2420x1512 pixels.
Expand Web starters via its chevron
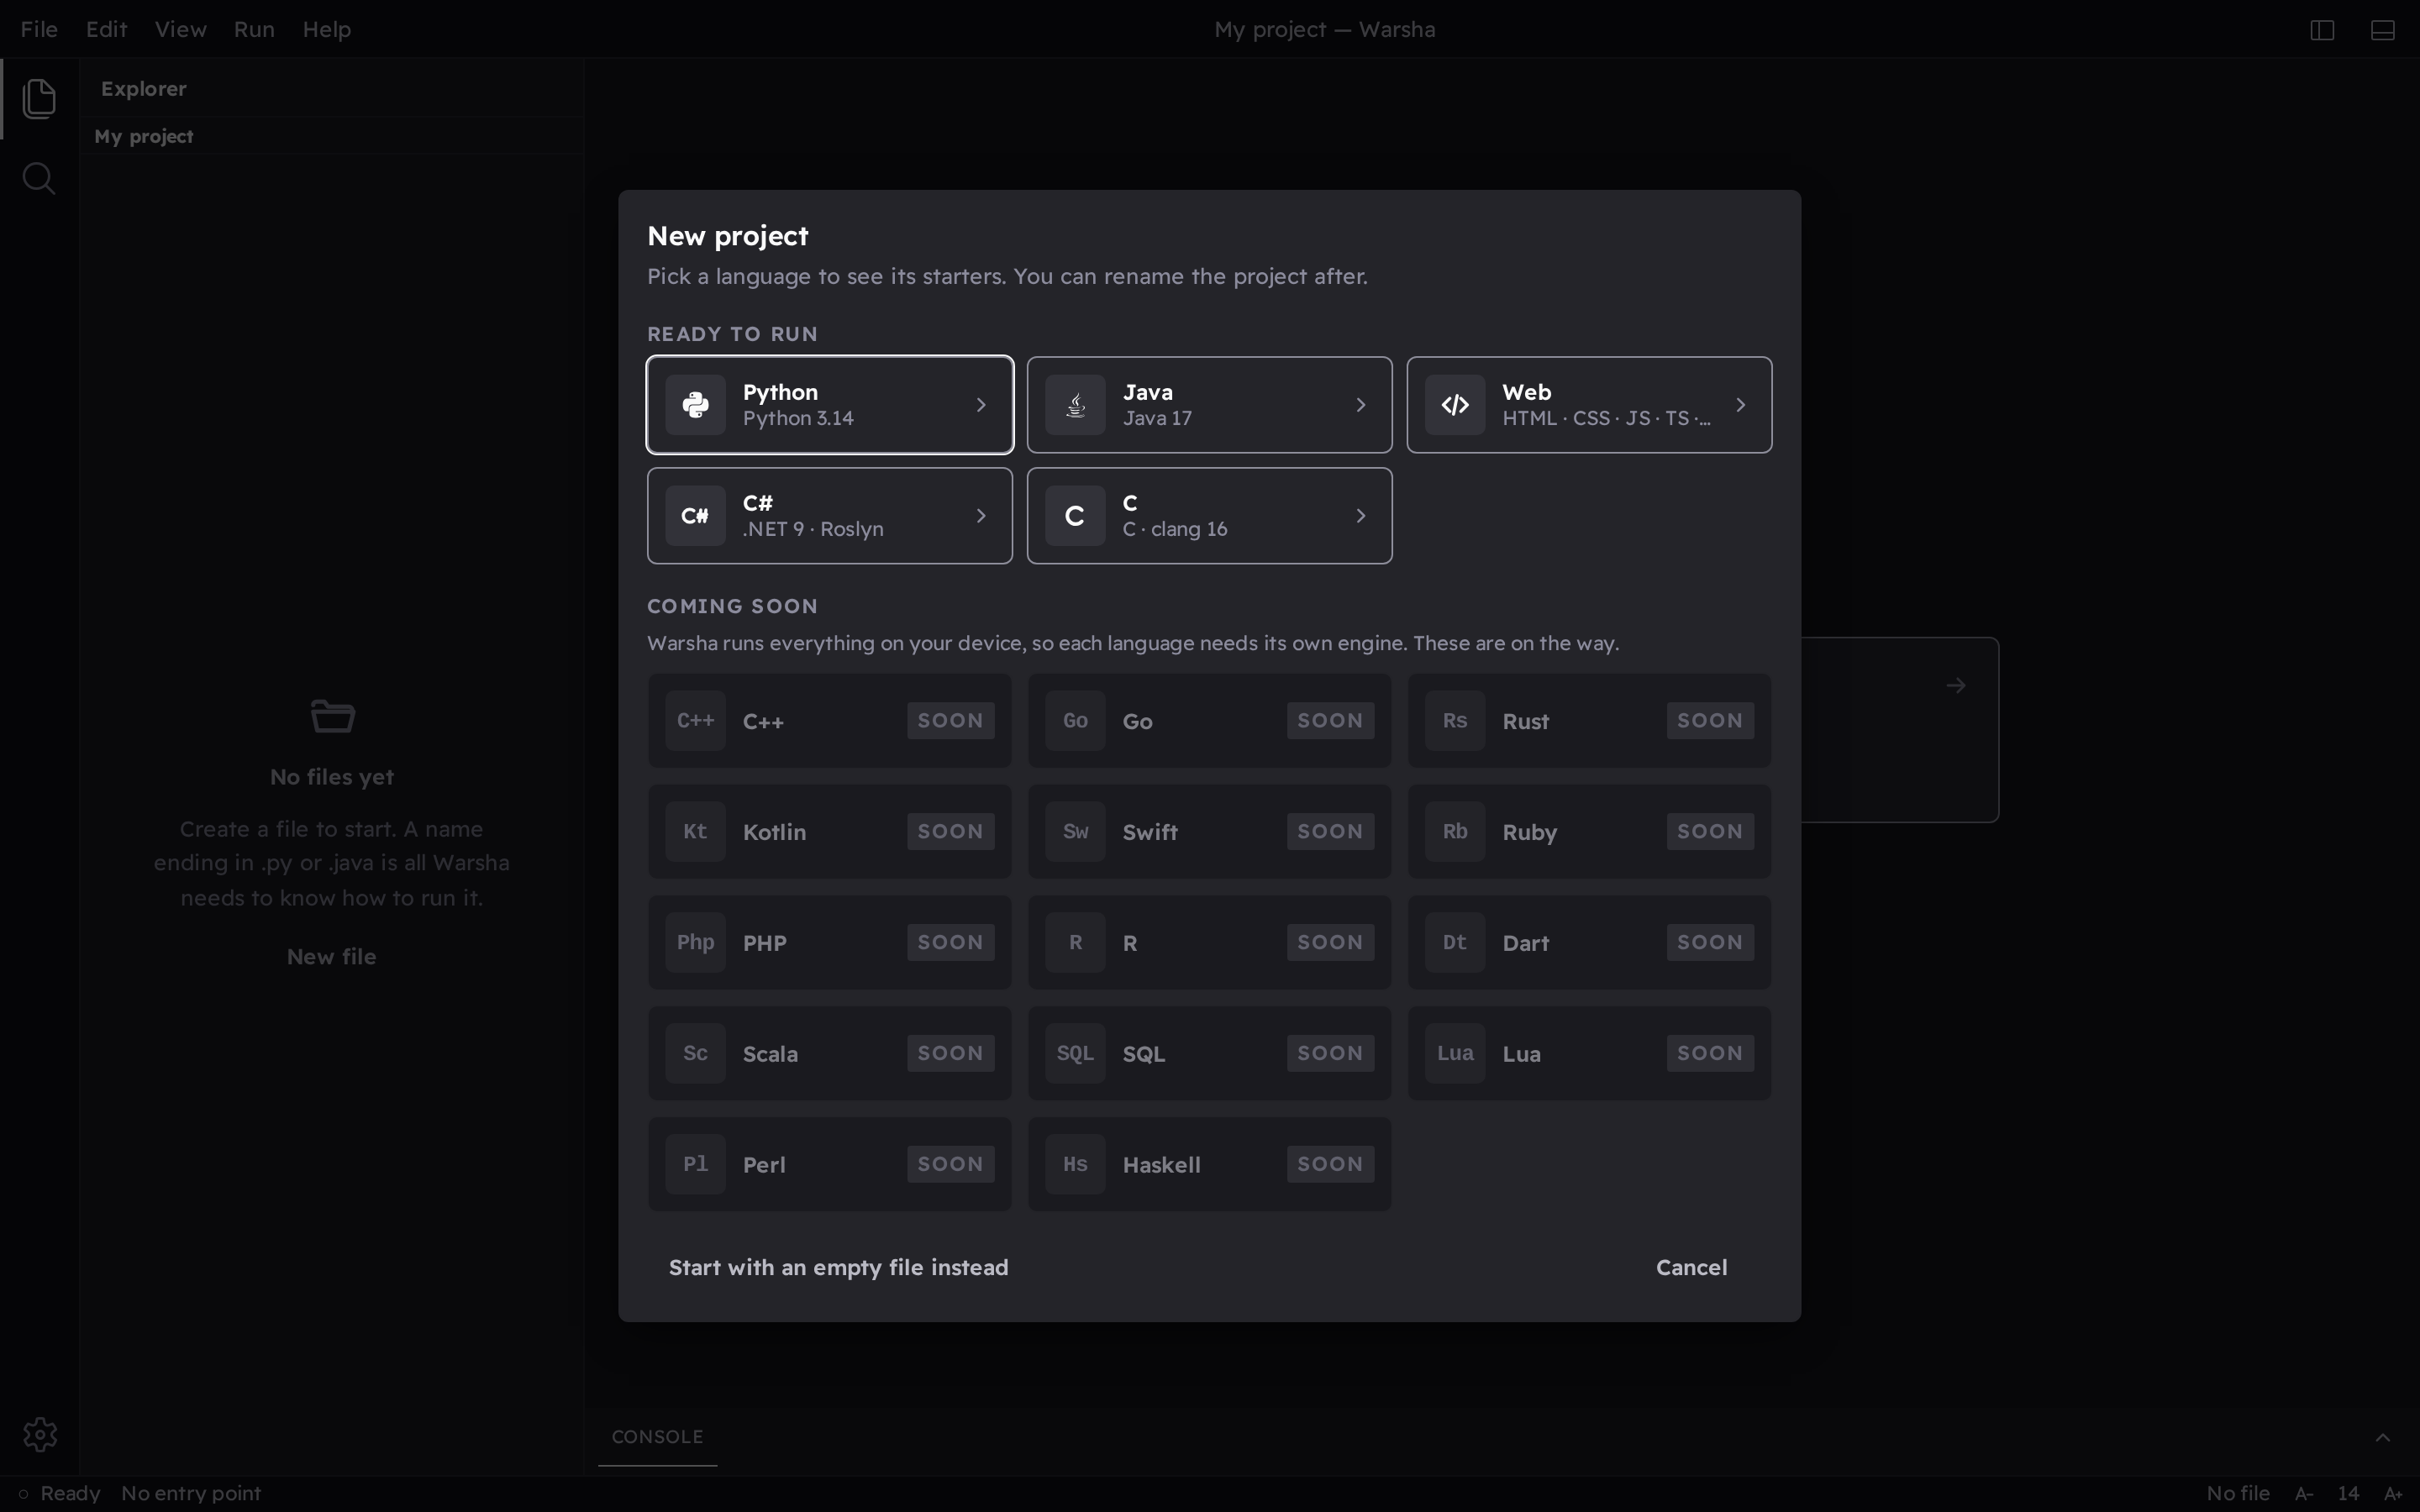tap(1741, 405)
